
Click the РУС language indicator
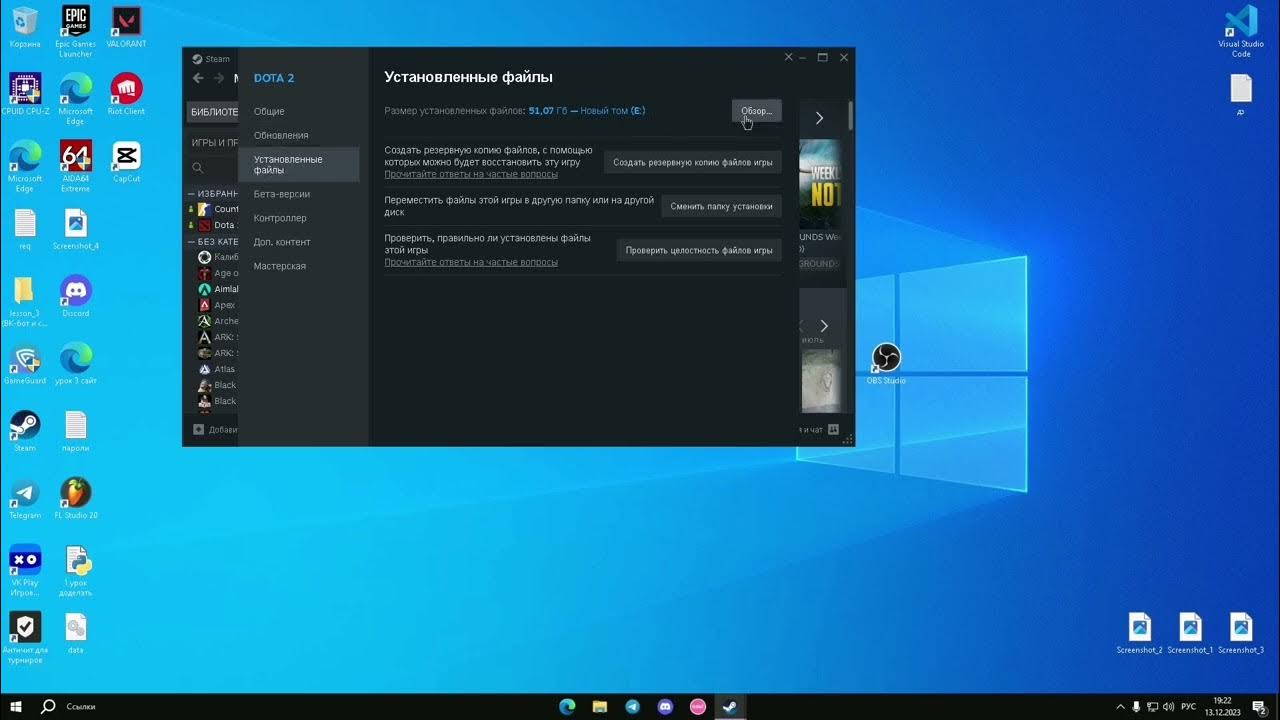(1188, 707)
